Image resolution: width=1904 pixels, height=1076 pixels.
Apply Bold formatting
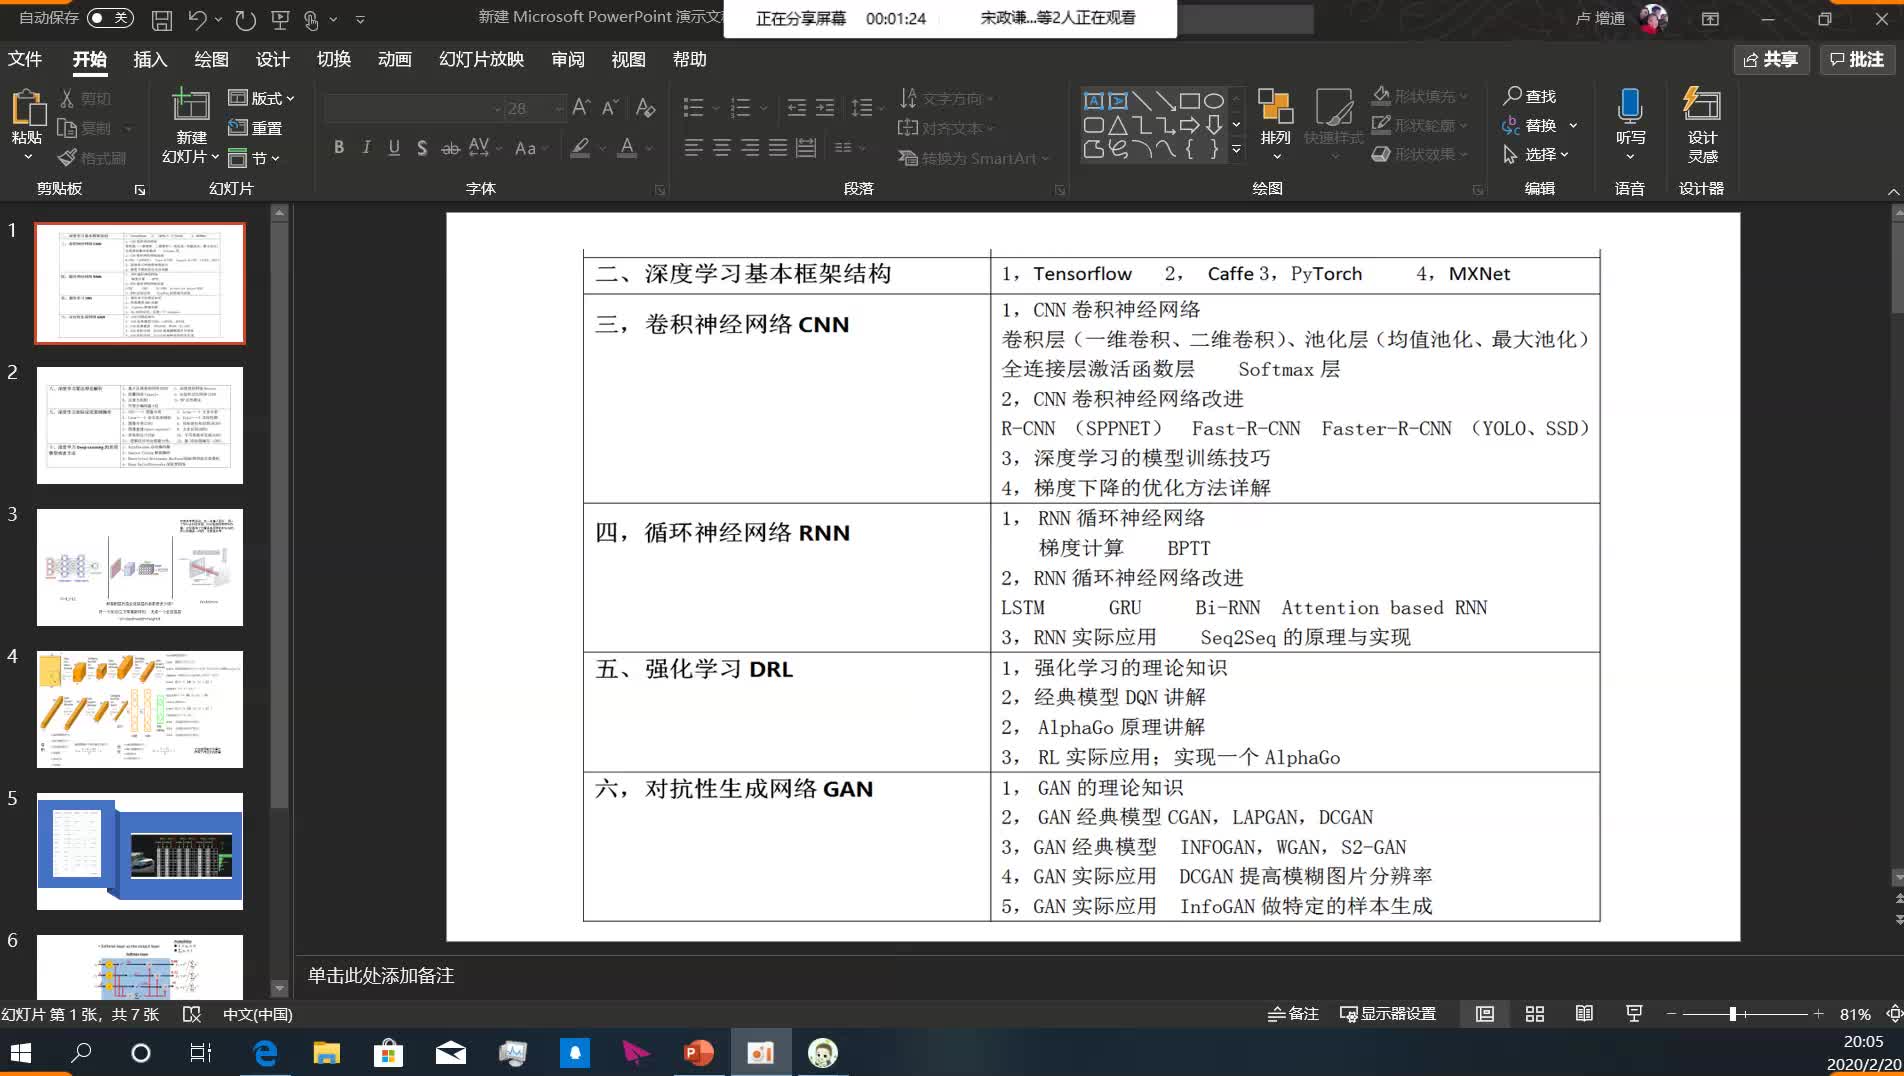point(339,148)
